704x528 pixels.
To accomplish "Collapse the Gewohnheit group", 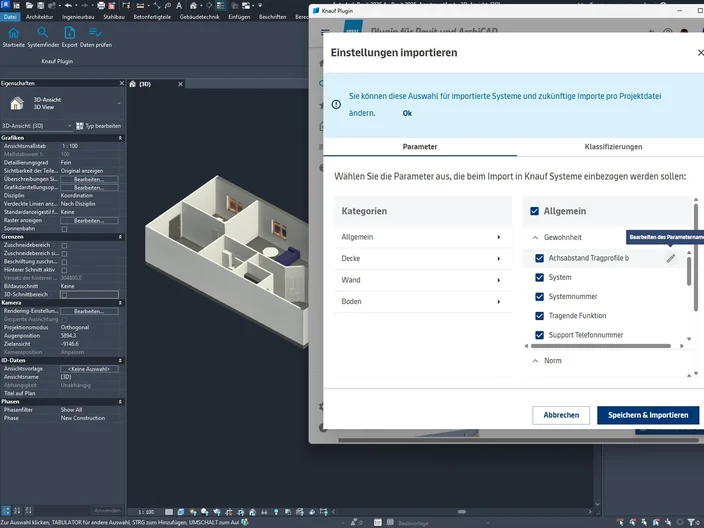I will pos(535,238).
